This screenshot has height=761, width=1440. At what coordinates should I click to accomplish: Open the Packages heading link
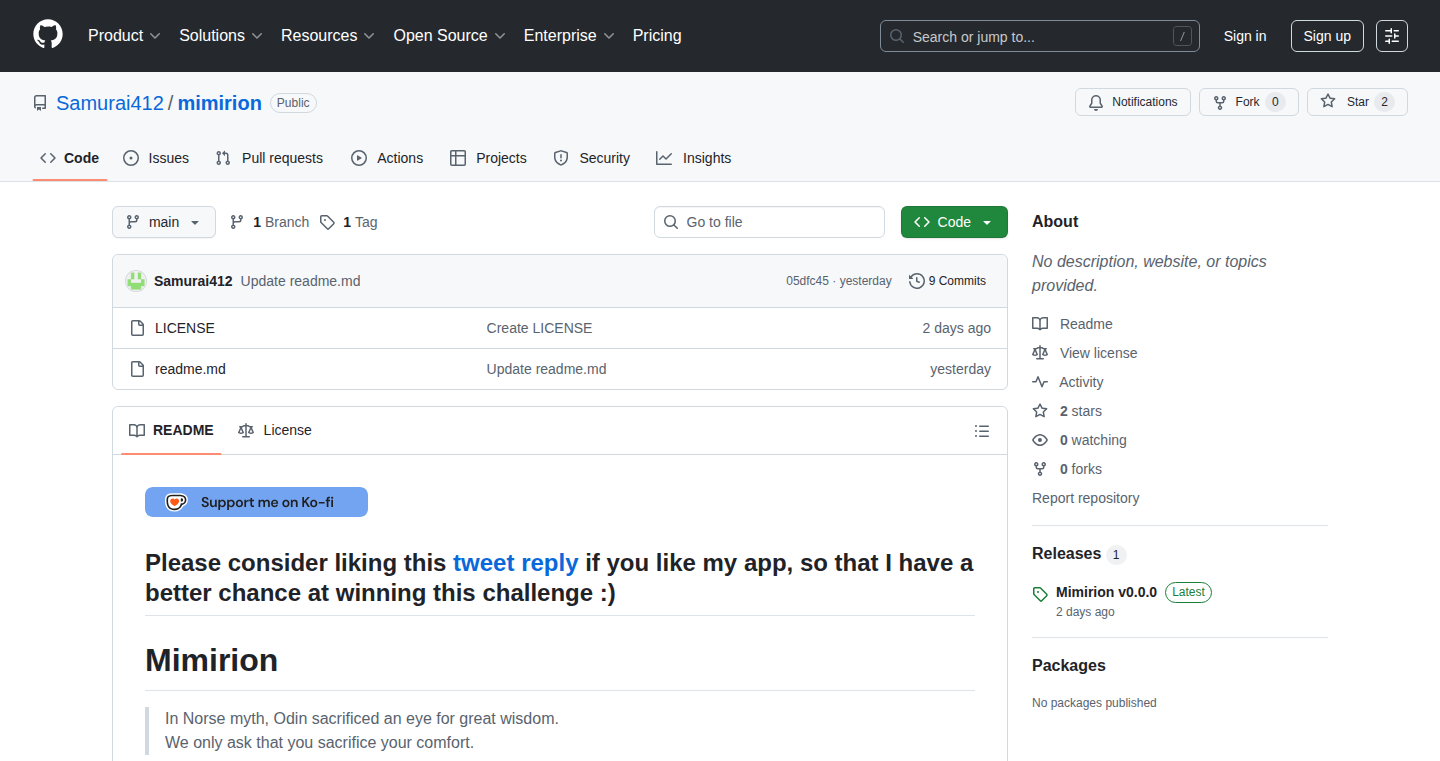(1069, 666)
